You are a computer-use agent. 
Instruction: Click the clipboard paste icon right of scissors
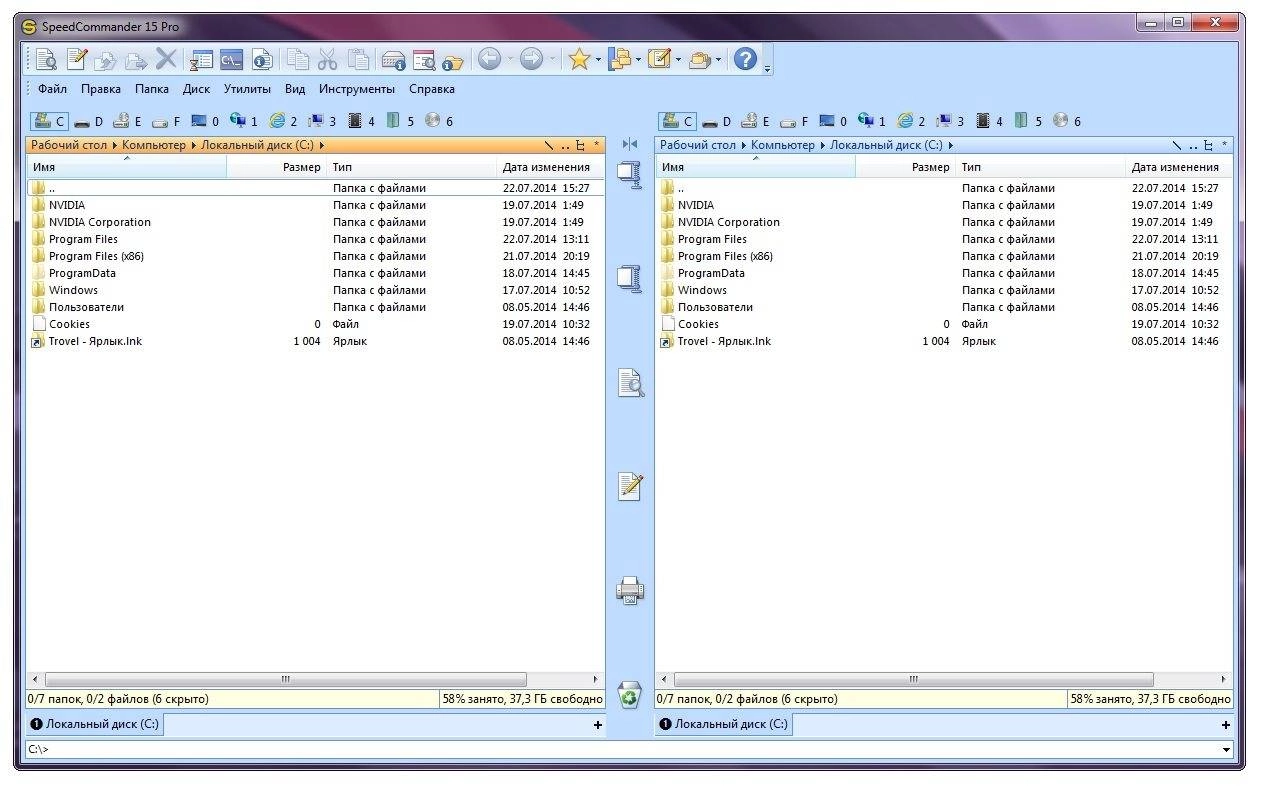click(358, 60)
